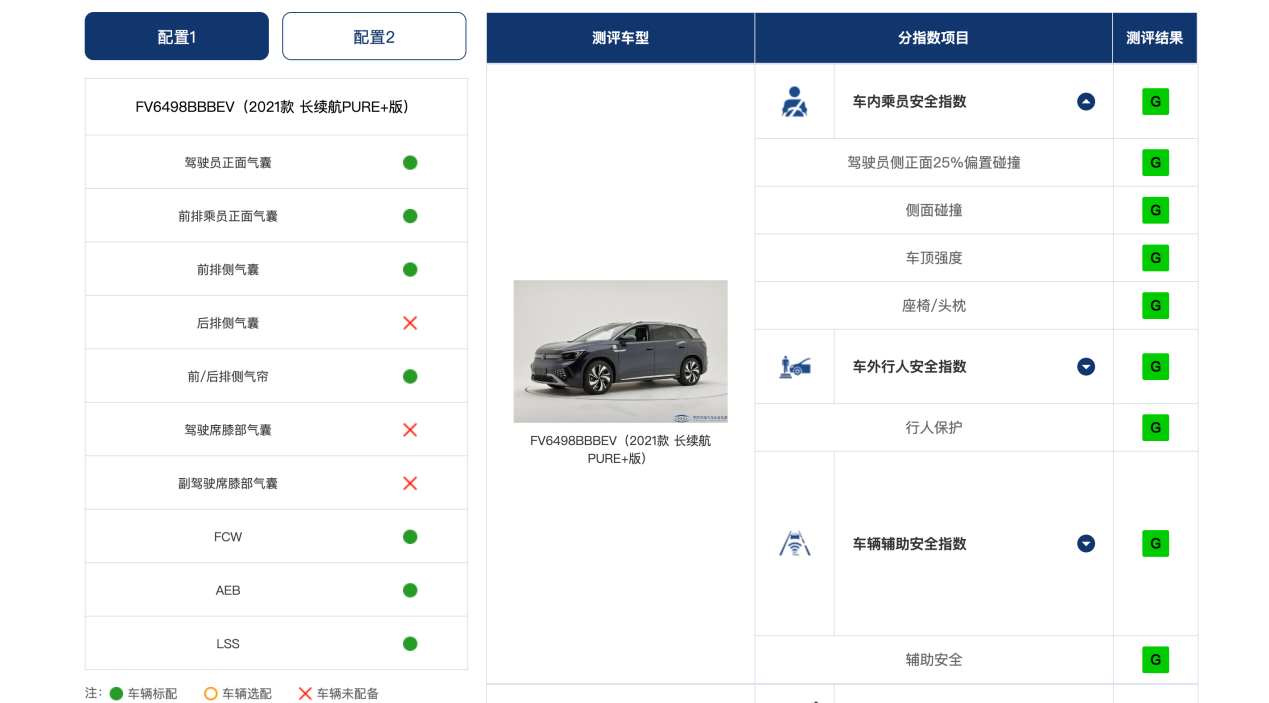Viewport: 1269px width, 703px height.
Task: Click the 车外行人安全指数 pedestrian and car icon
Action: (795, 367)
